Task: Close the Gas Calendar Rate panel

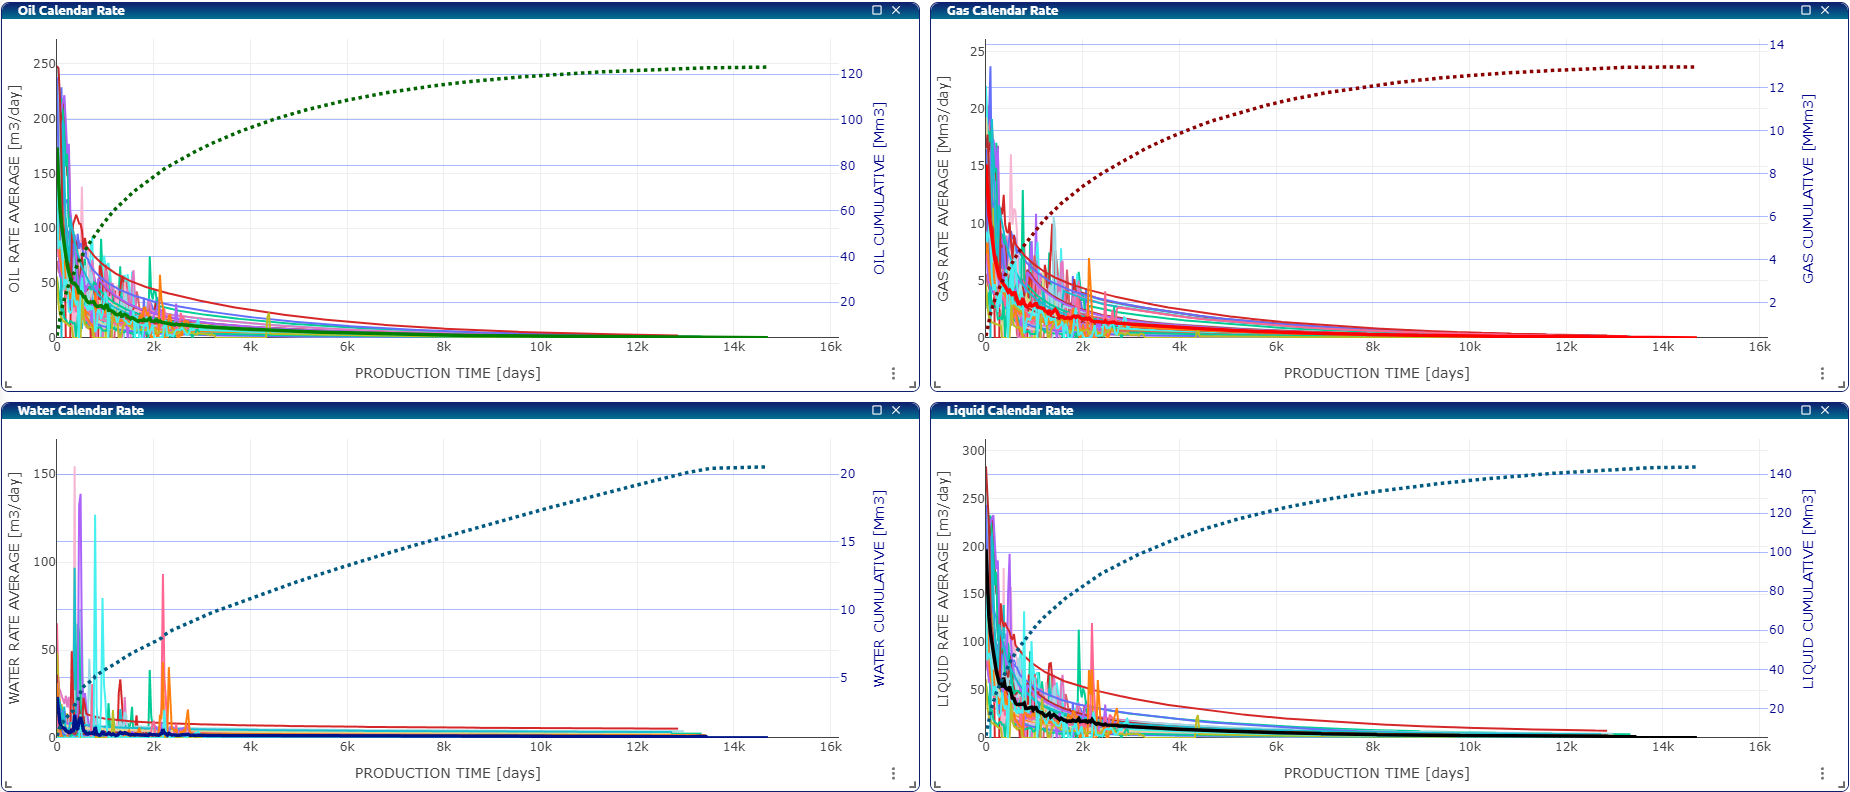Action: pos(1825,10)
